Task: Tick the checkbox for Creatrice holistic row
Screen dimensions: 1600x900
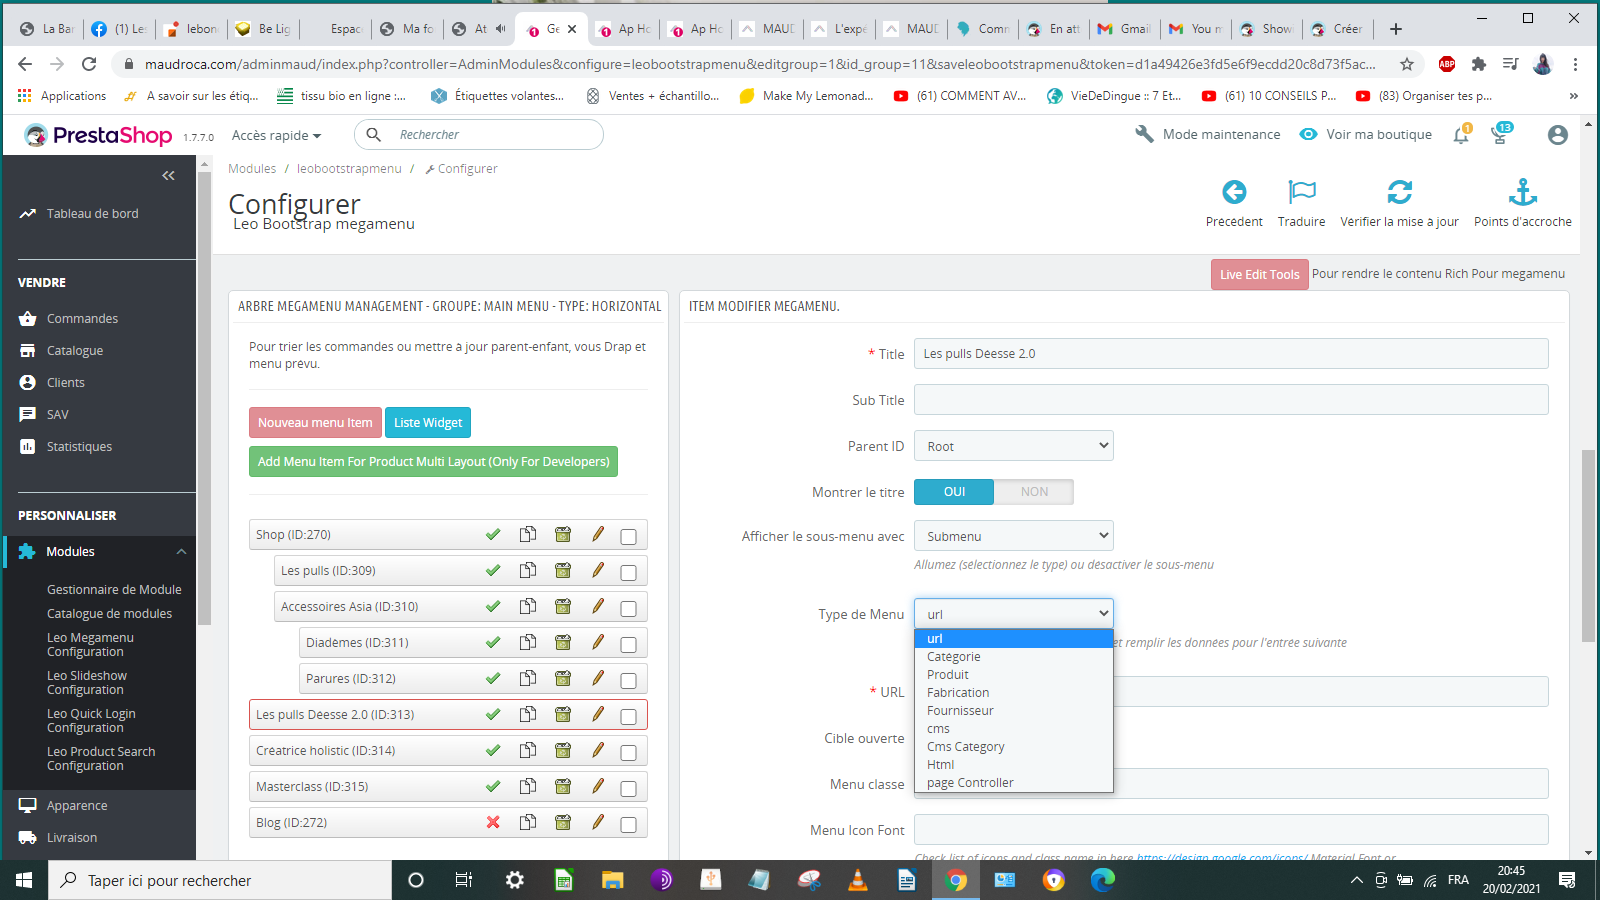Action: click(x=628, y=753)
